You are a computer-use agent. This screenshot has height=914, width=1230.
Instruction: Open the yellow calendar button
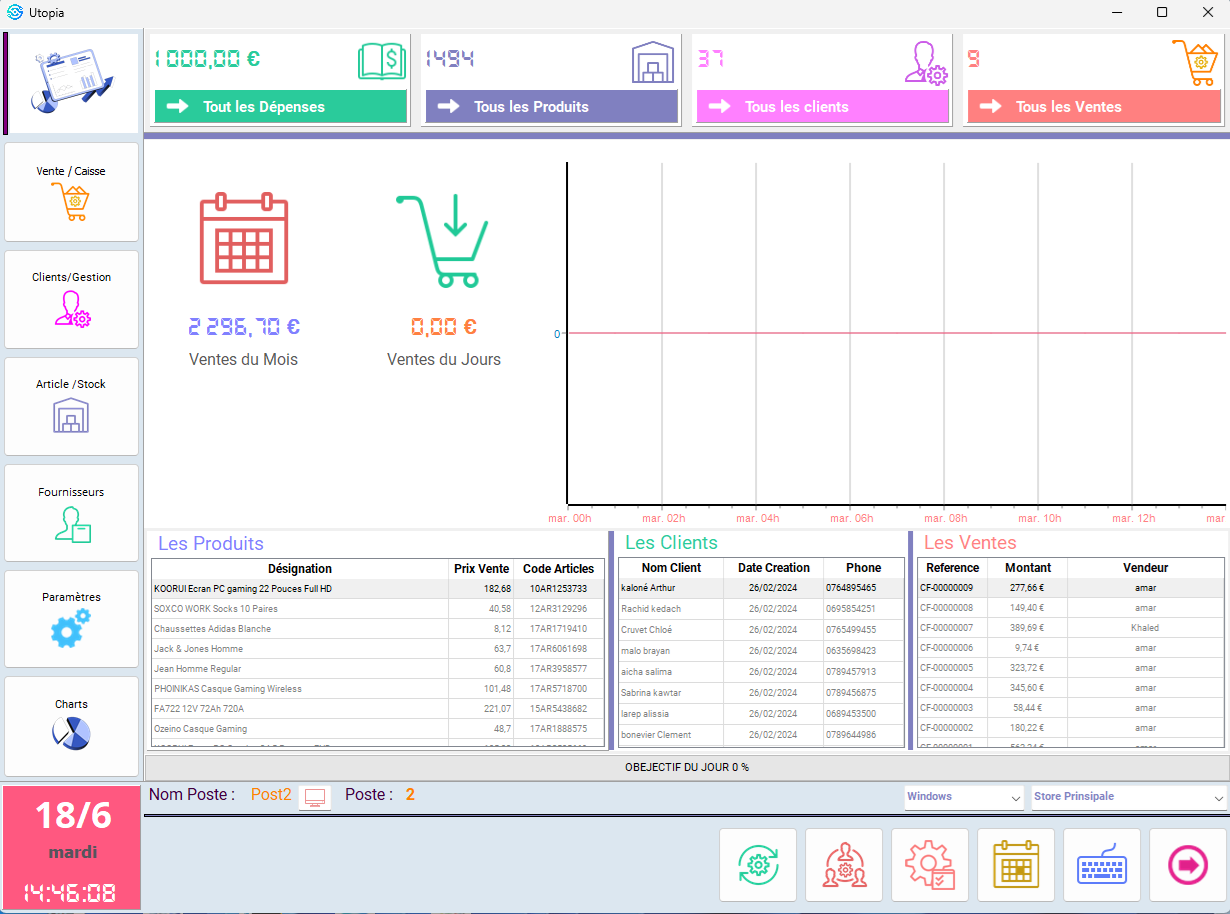point(1016,865)
